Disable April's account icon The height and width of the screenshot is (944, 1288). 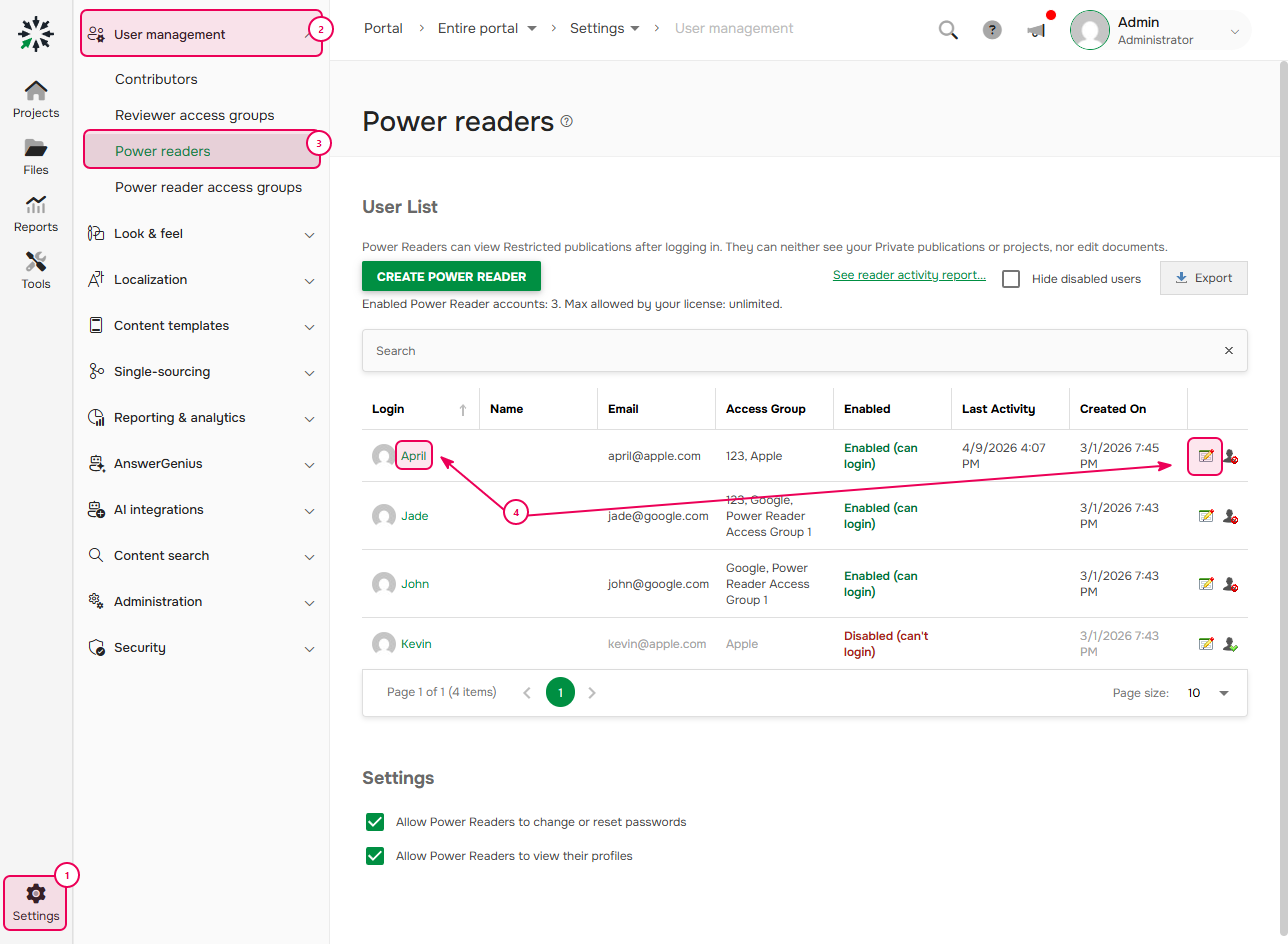click(x=1231, y=456)
